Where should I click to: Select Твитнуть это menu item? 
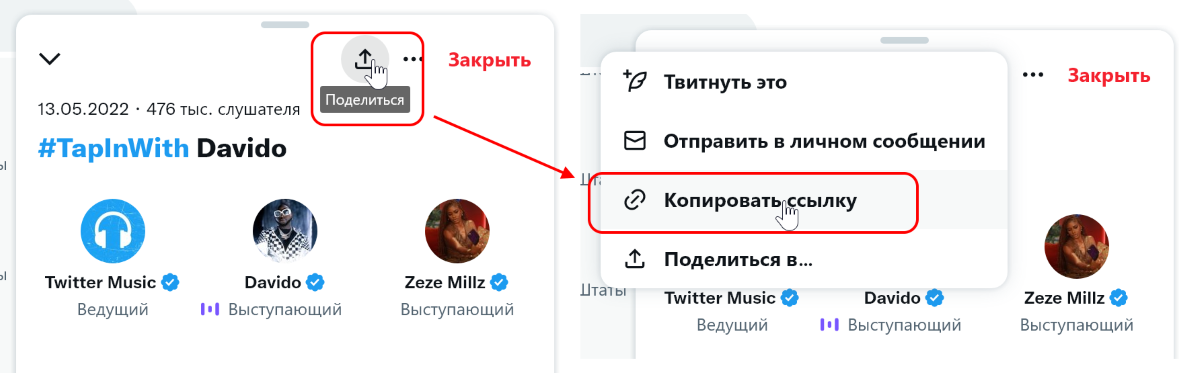tap(803, 82)
